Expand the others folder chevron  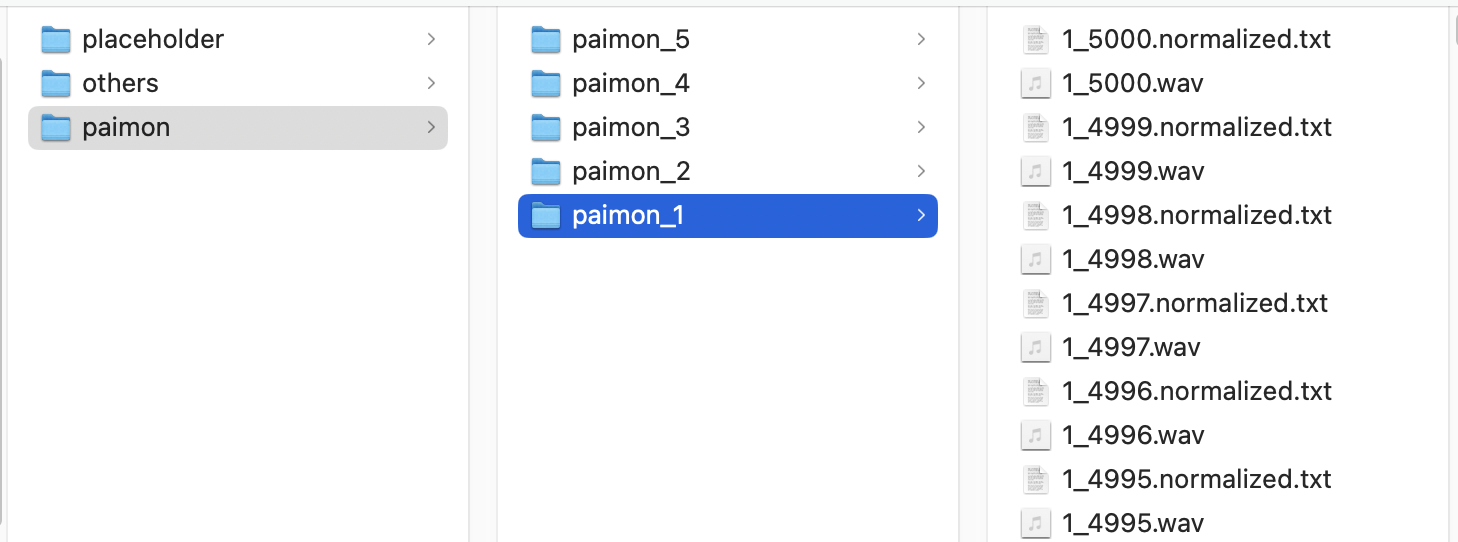coord(431,84)
